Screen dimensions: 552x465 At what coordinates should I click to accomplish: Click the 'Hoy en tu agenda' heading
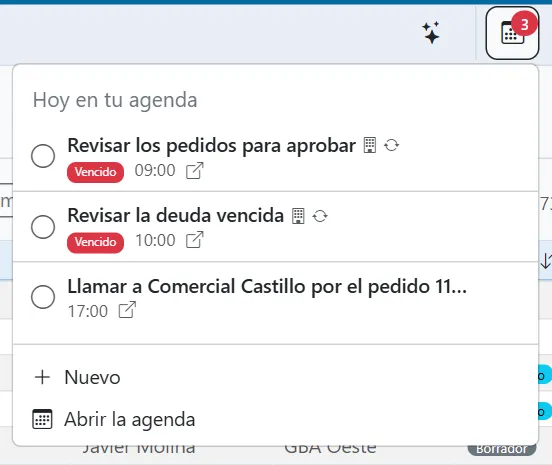click(x=115, y=100)
